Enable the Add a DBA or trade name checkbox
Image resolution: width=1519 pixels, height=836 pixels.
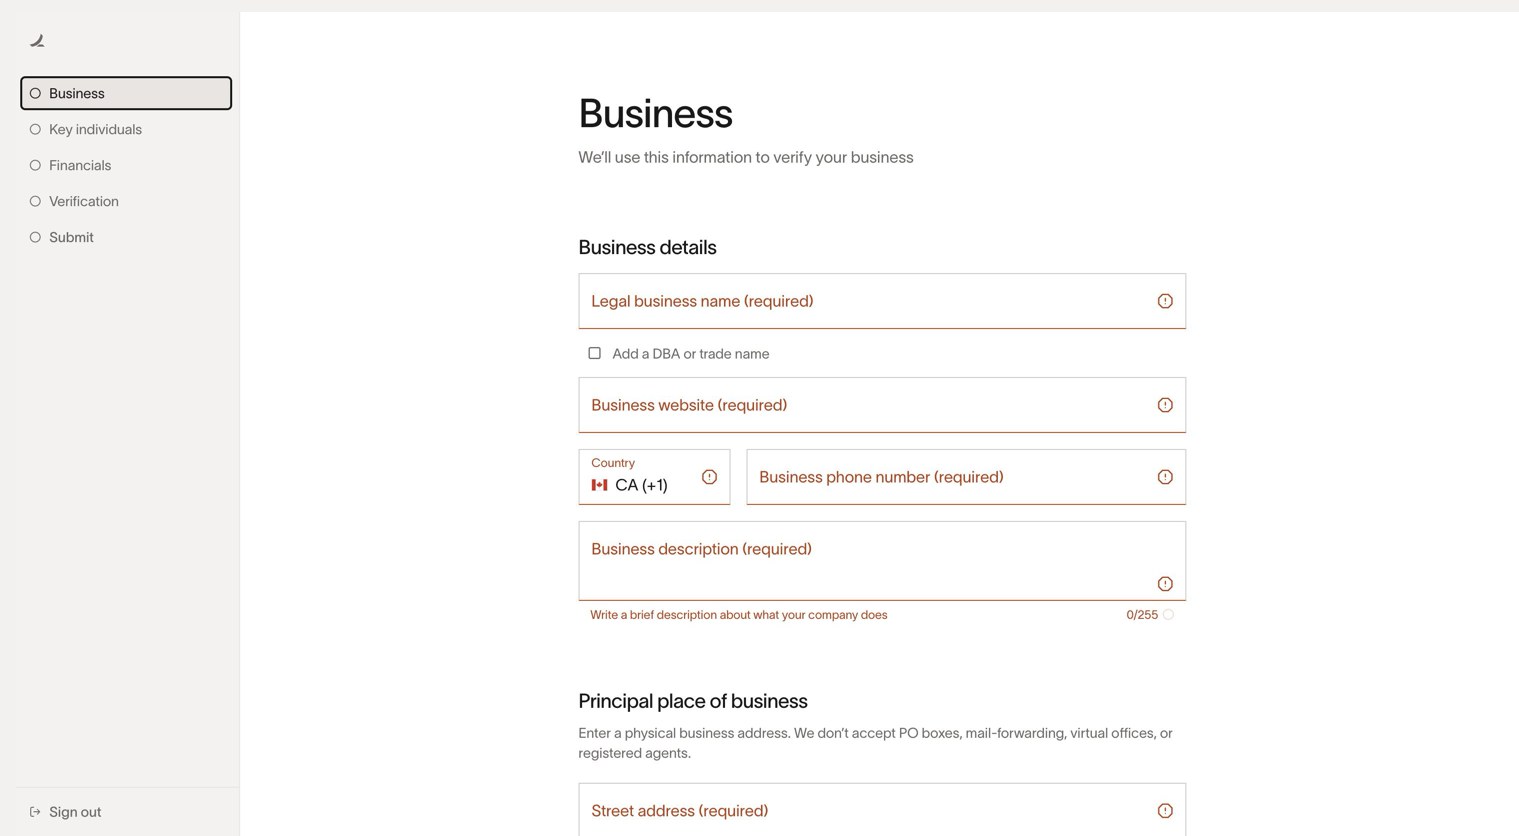[594, 353]
